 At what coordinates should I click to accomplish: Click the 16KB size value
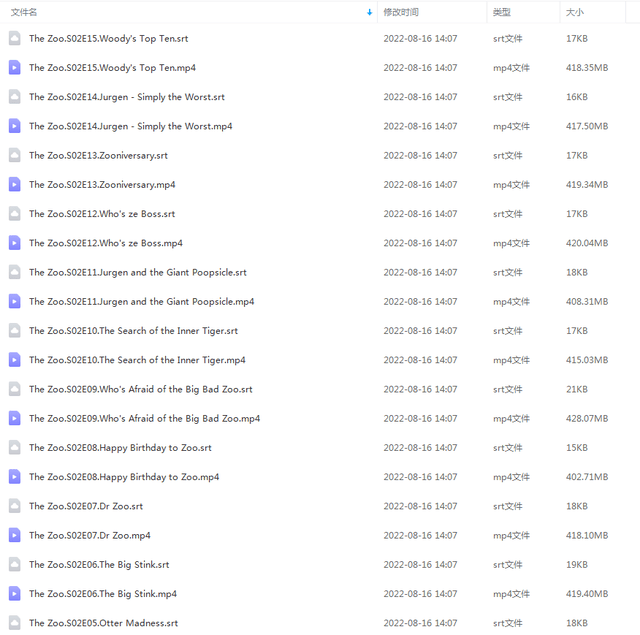pos(577,97)
